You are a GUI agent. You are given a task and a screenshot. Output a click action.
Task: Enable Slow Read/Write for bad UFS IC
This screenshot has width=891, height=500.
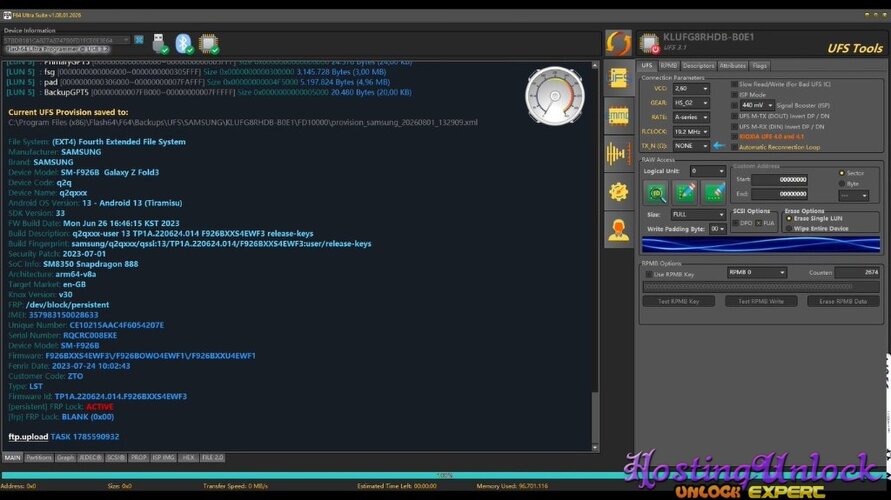[x=734, y=84]
